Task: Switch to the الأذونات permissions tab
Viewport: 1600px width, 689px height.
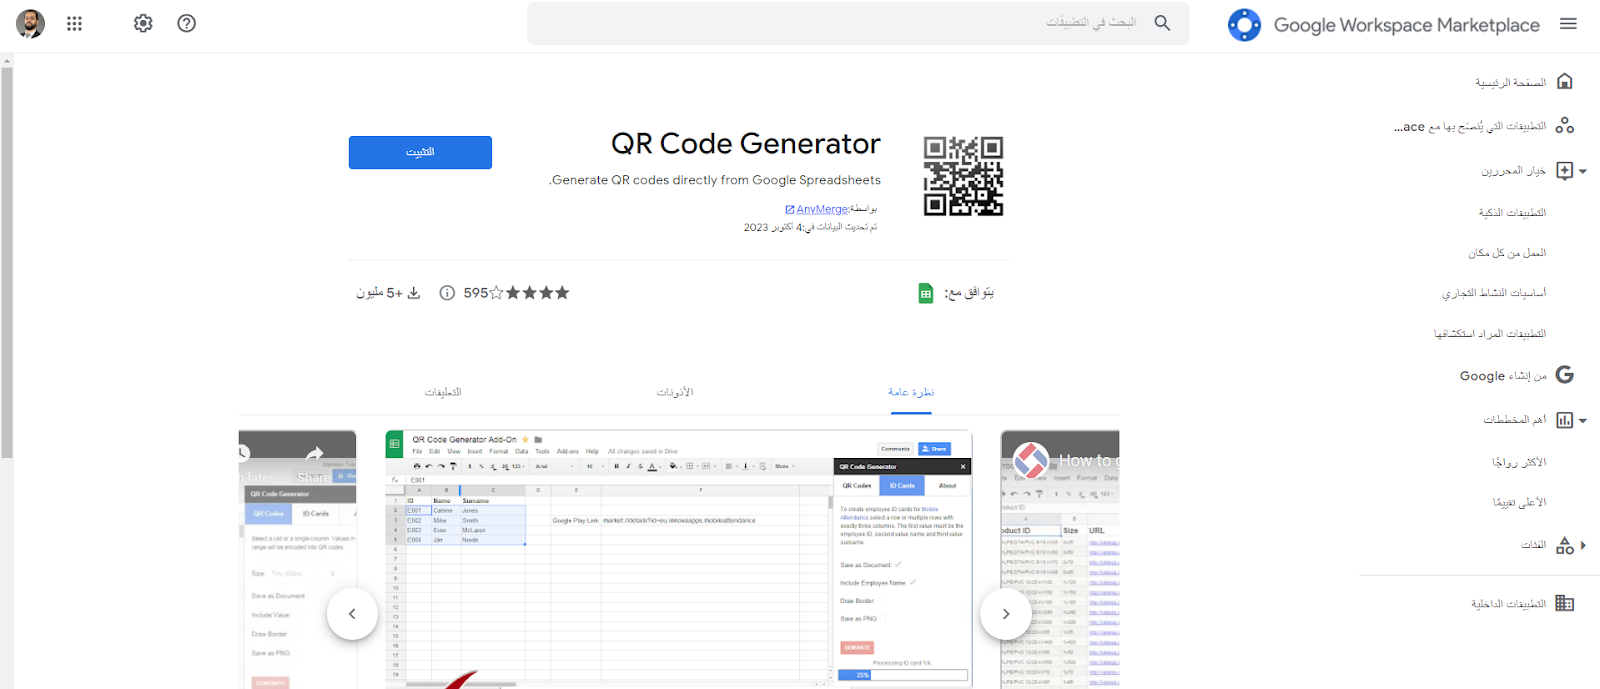Action: (675, 392)
